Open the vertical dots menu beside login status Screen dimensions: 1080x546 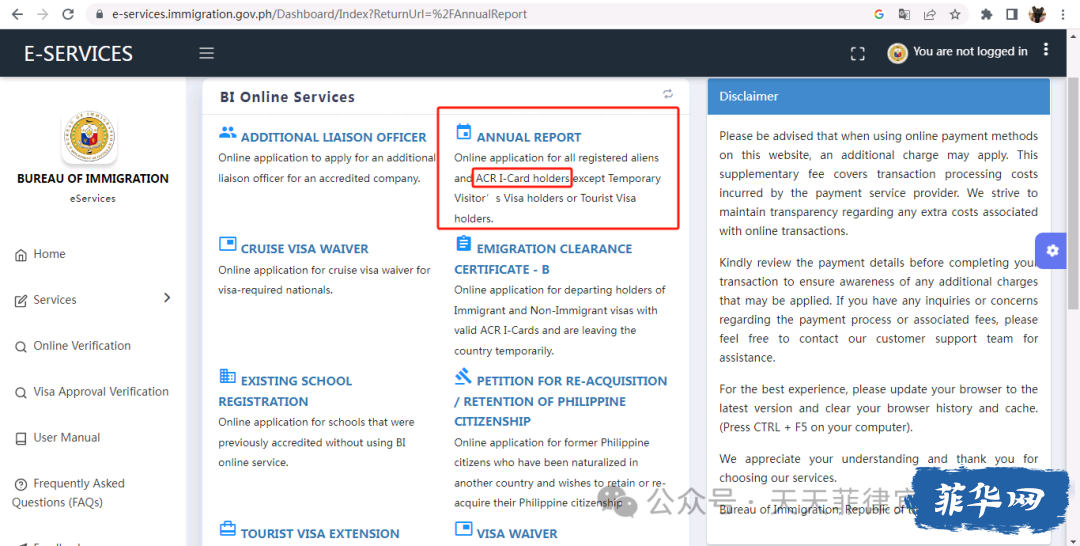click(x=1046, y=50)
